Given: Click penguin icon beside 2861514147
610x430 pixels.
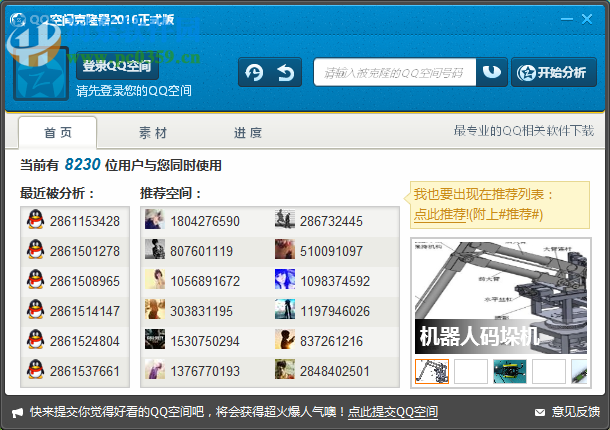Looking at the screenshot, I should 35,309.
